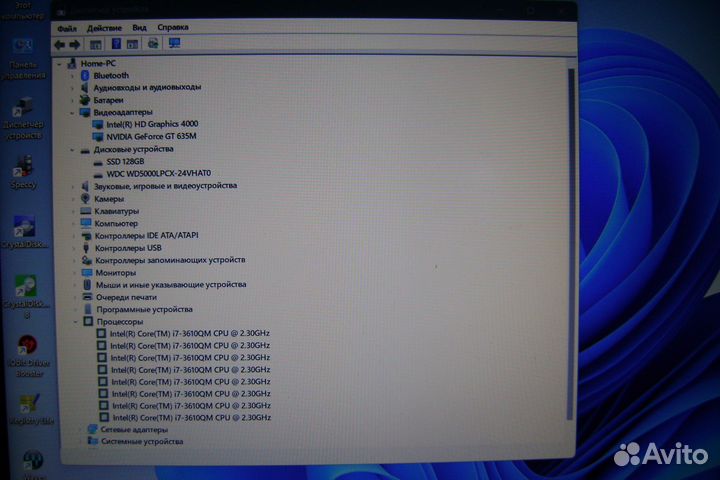Collapse the Процессоры category

click(x=75, y=322)
